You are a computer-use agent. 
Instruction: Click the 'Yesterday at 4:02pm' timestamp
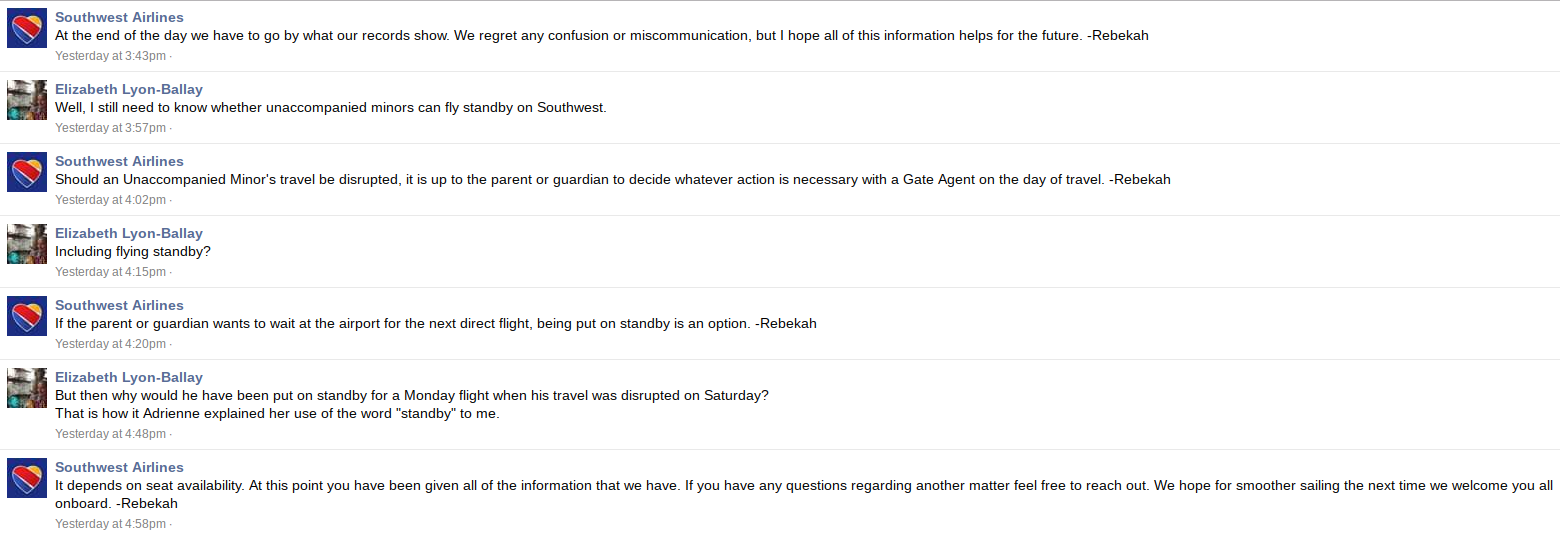tap(110, 200)
